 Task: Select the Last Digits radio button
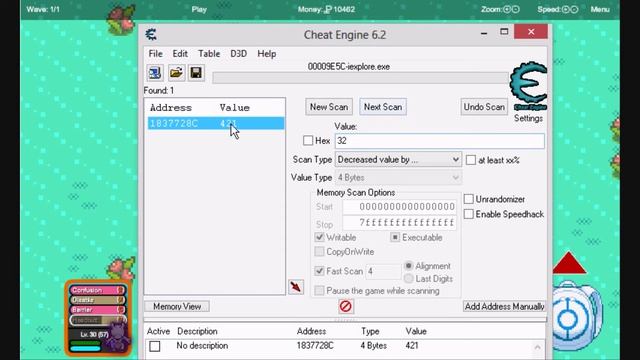coord(409,278)
